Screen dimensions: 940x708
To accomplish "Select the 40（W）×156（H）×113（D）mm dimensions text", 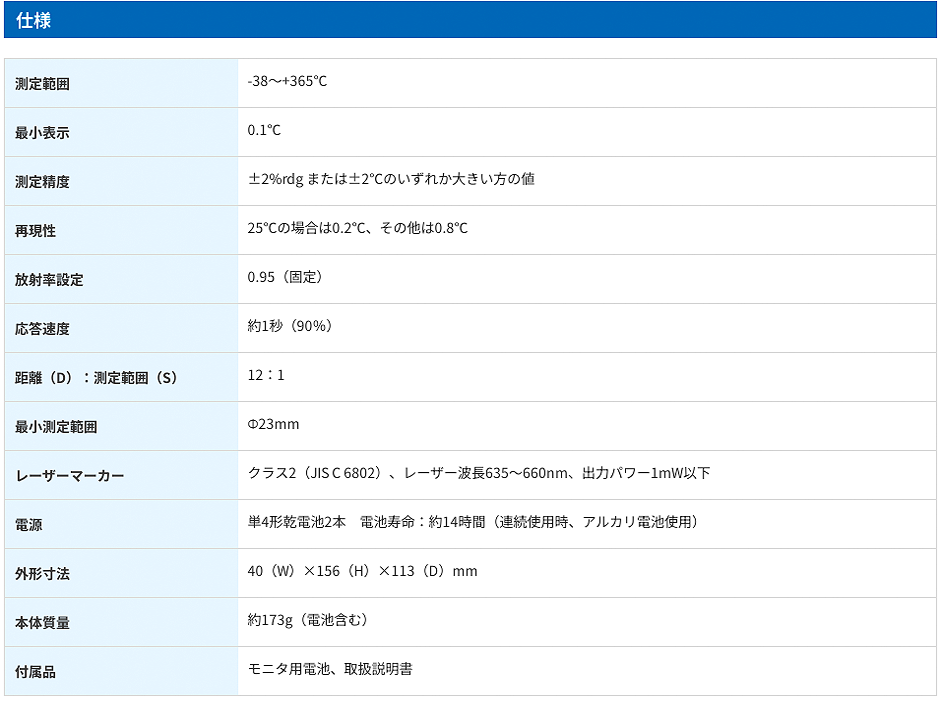I will point(362,571).
